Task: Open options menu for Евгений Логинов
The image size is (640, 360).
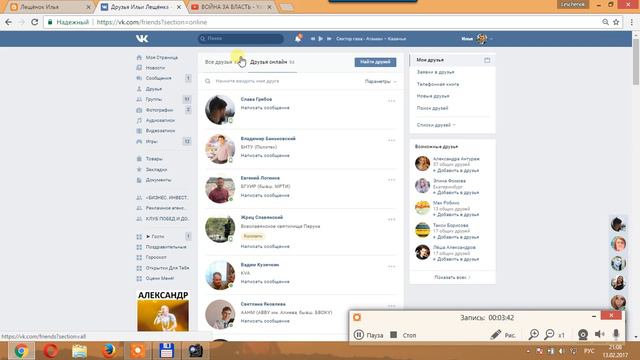Action: (391, 180)
